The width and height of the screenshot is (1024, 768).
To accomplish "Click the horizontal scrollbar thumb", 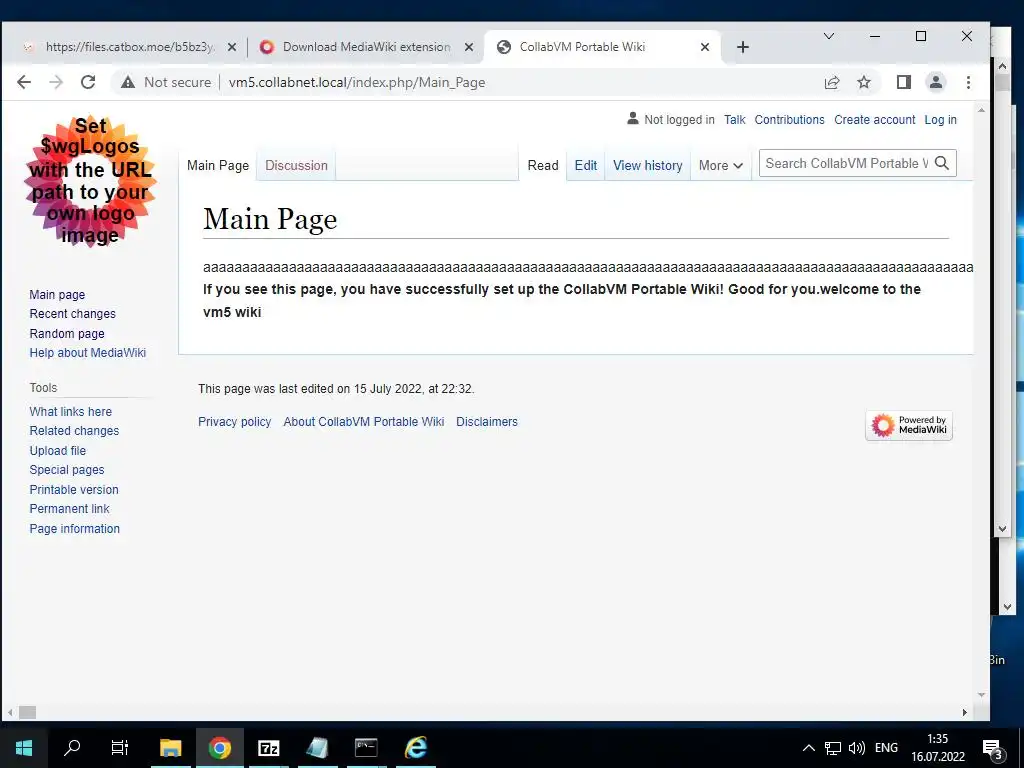I will [27, 712].
